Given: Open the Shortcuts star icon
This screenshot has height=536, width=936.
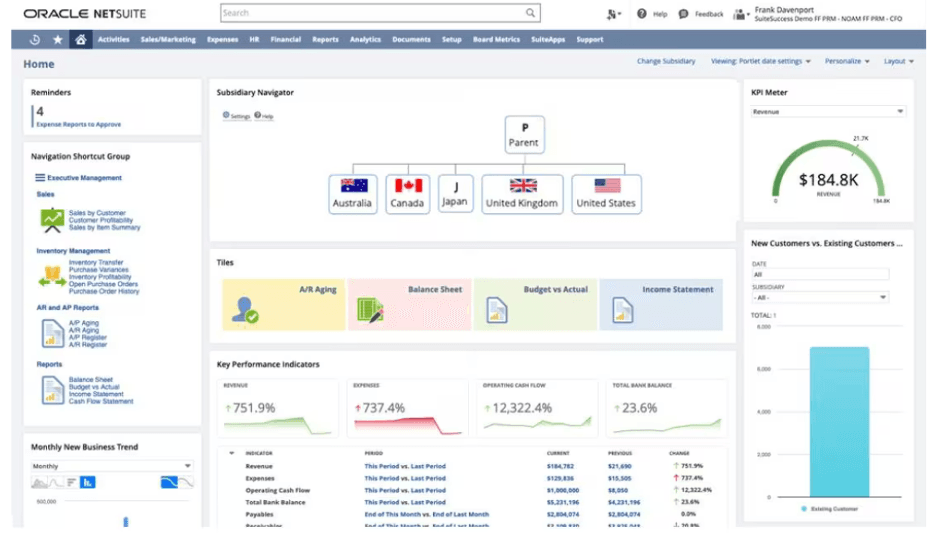Looking at the screenshot, I should point(57,40).
